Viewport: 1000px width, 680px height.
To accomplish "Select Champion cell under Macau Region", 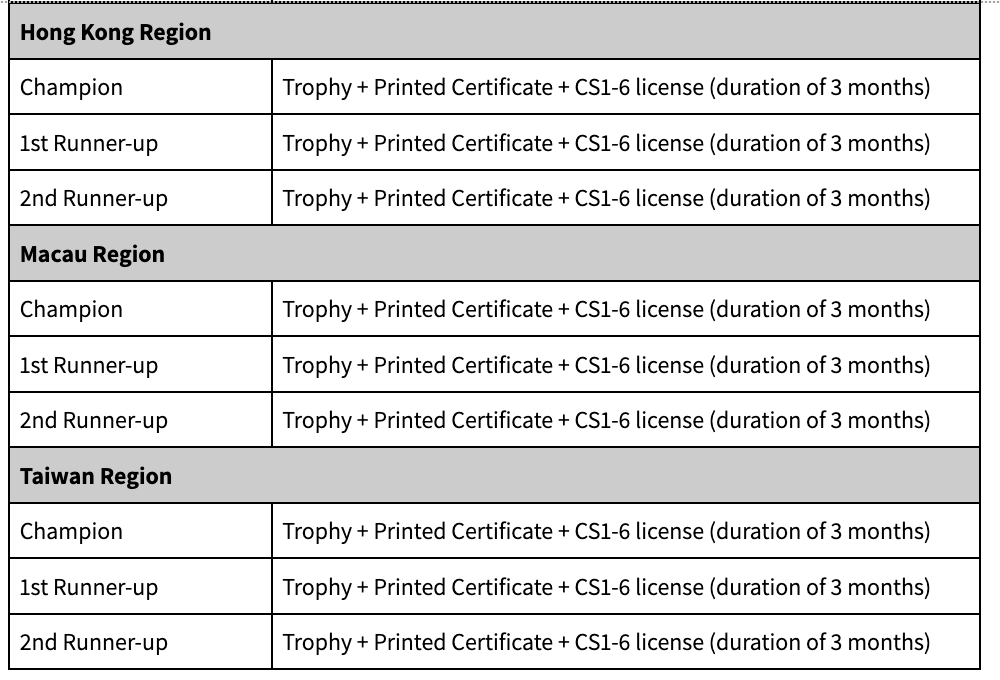I will pos(71,309).
